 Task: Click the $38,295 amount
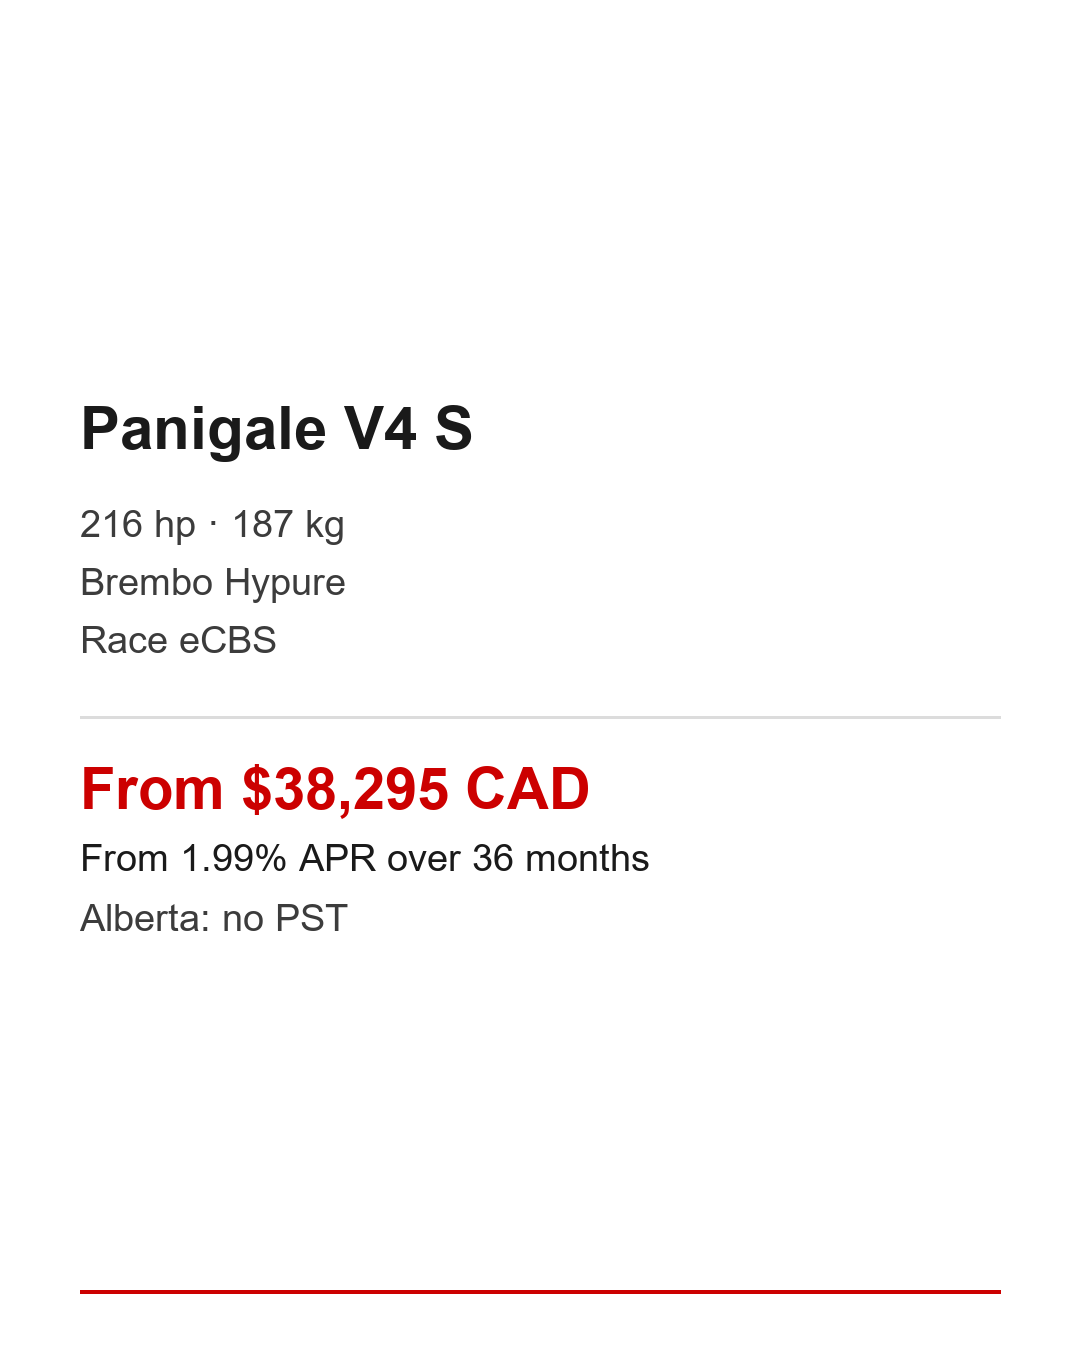[x=345, y=789]
